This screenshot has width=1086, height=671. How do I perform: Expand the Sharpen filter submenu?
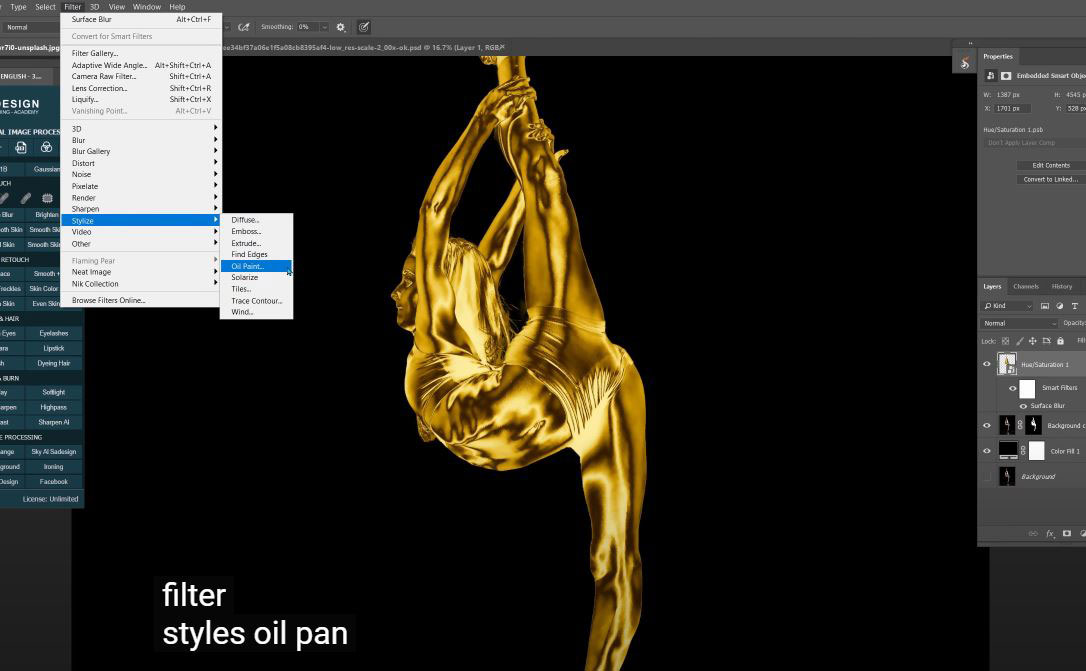141,209
